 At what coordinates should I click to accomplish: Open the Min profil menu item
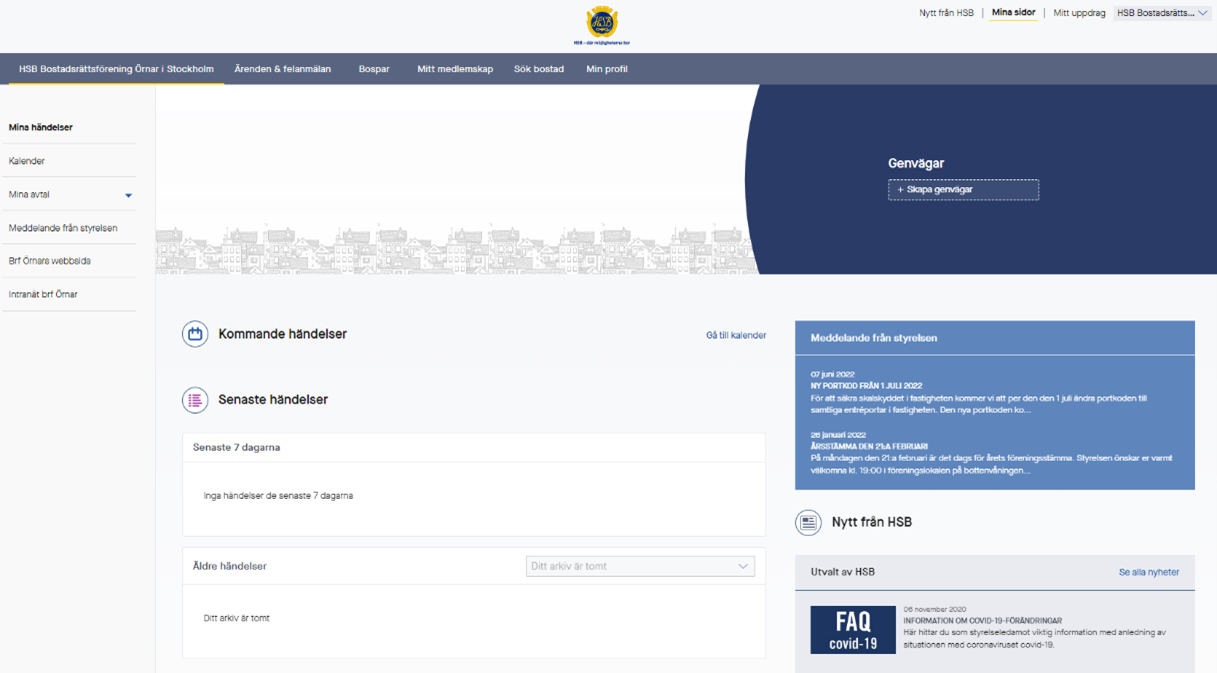(x=607, y=69)
